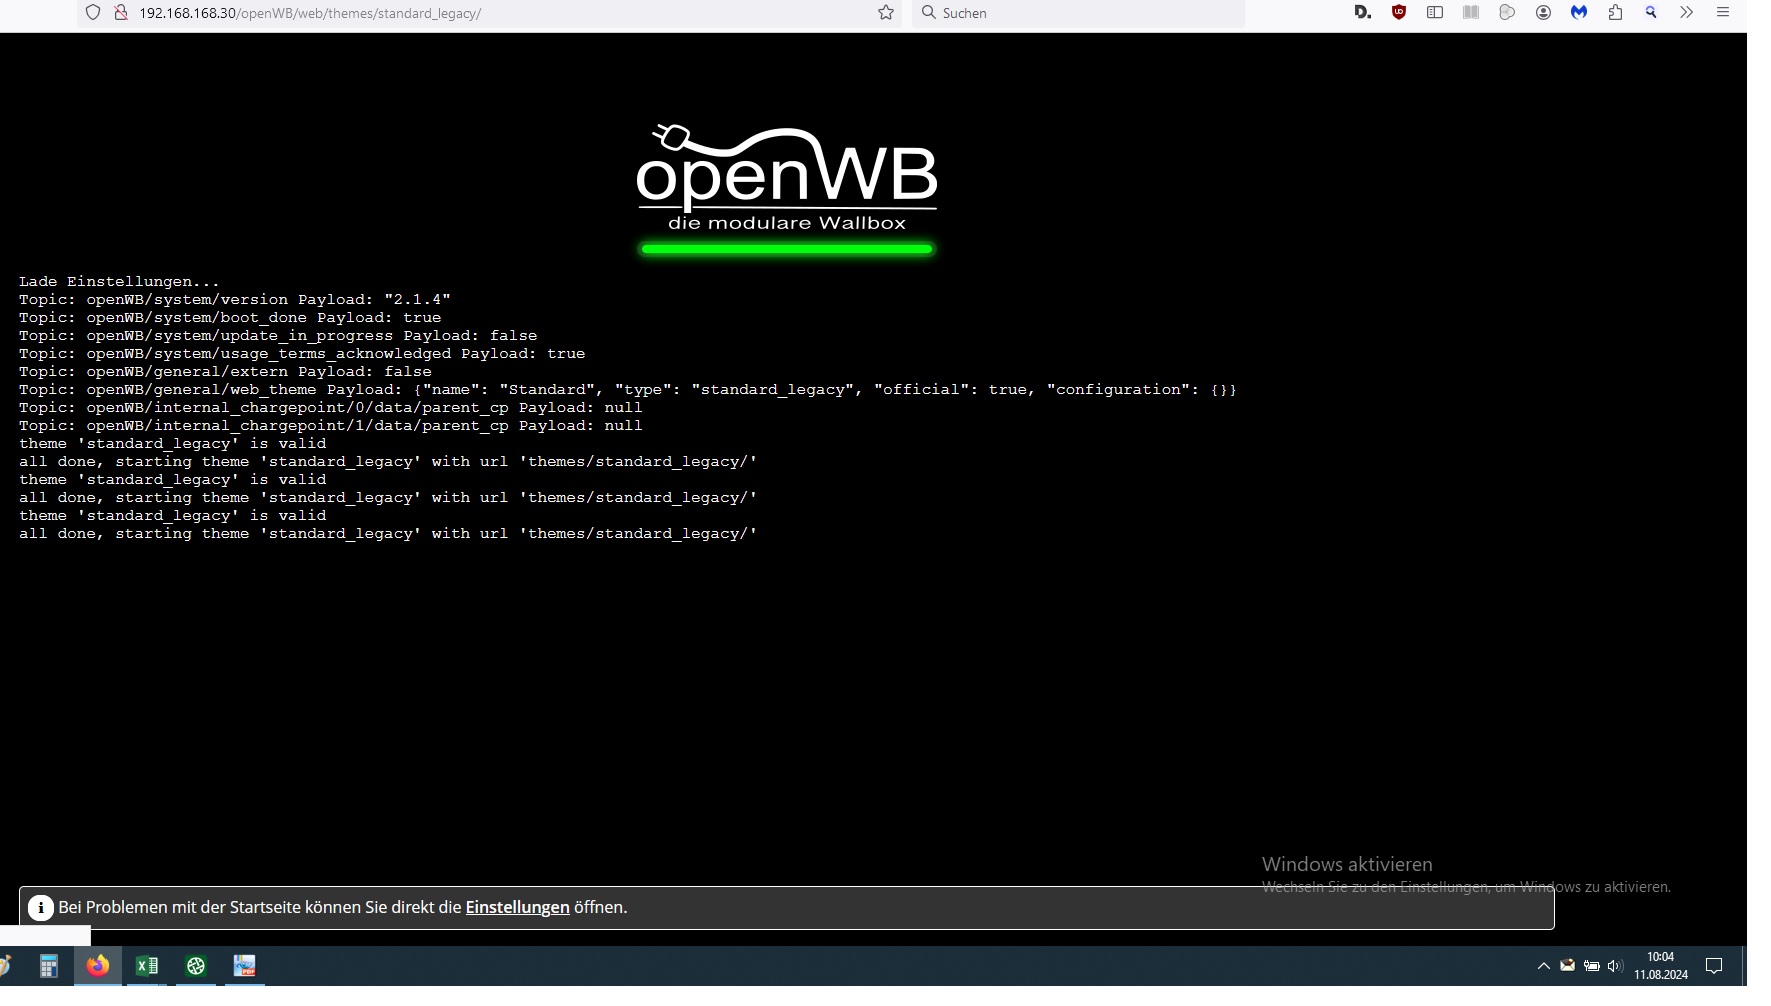Show hidden system tray icons
Screen dimensions: 1771x1006
[1543, 966]
